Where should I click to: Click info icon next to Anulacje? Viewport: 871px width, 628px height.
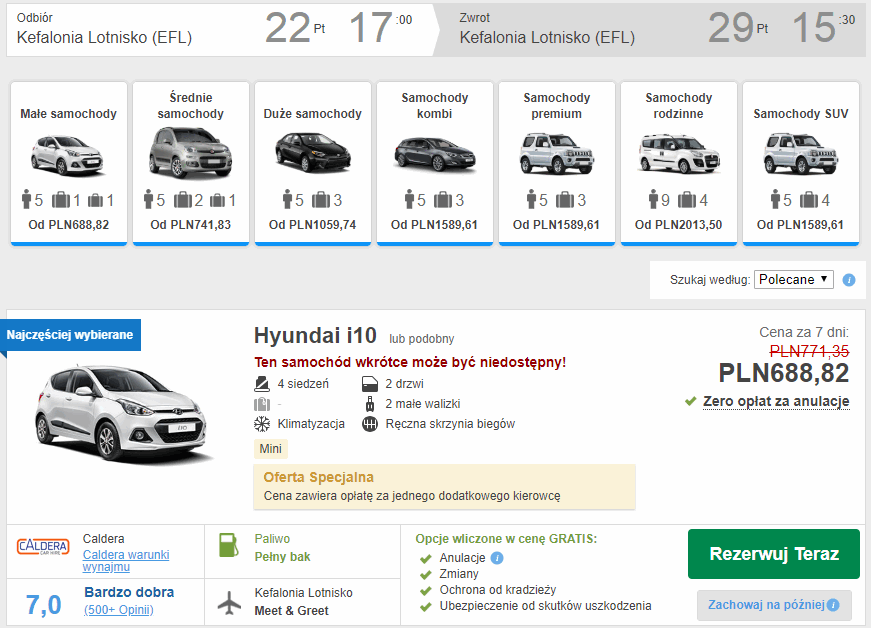tap(497, 558)
